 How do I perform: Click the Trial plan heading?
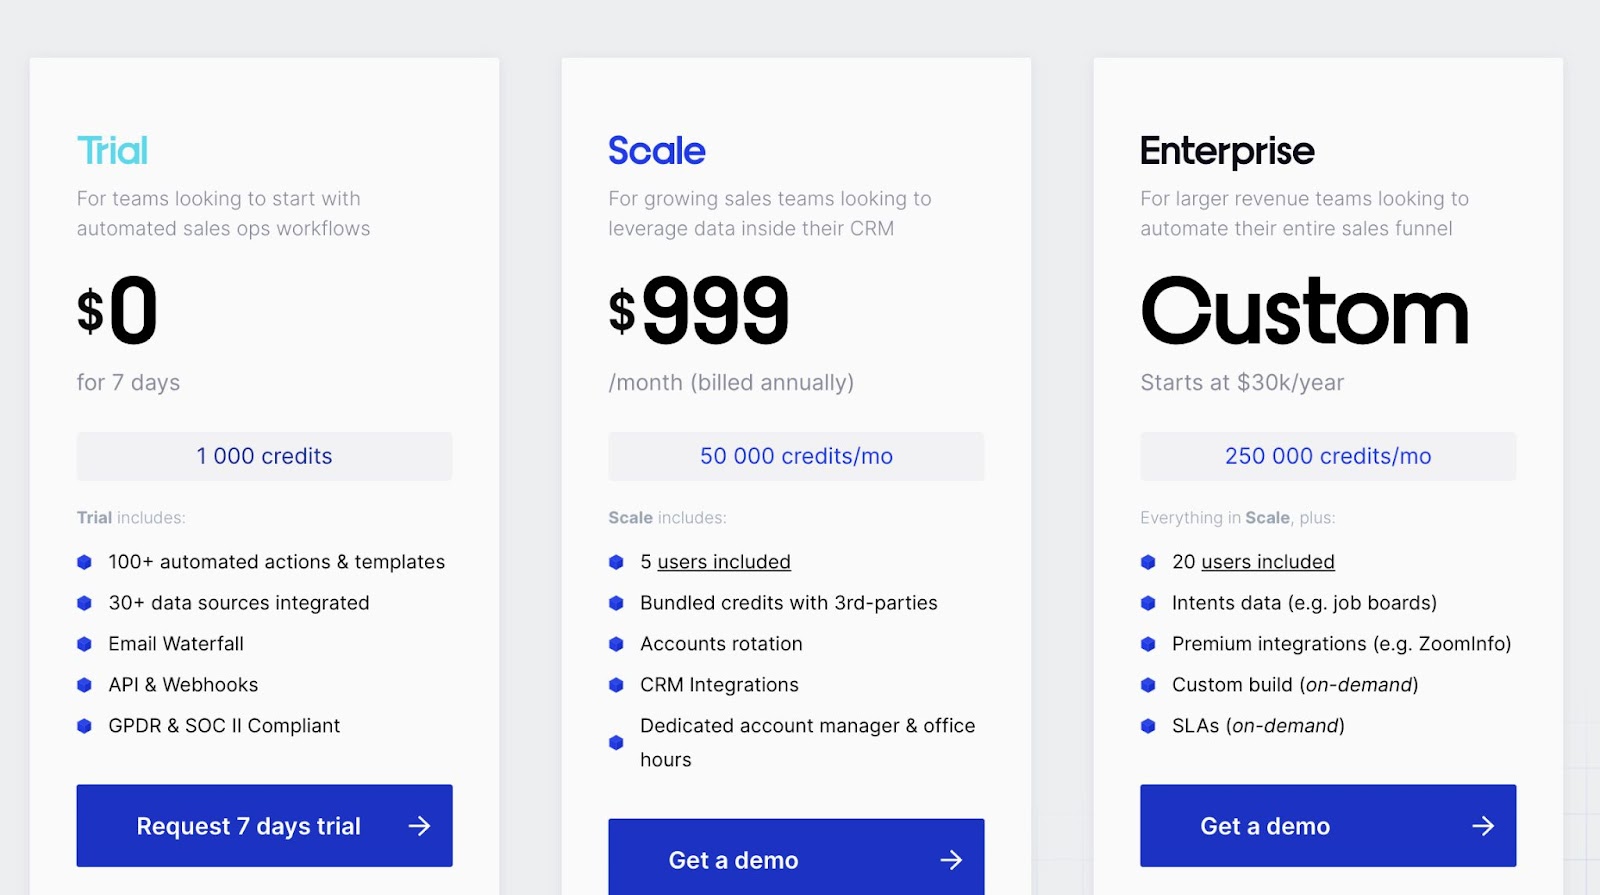[112, 151]
